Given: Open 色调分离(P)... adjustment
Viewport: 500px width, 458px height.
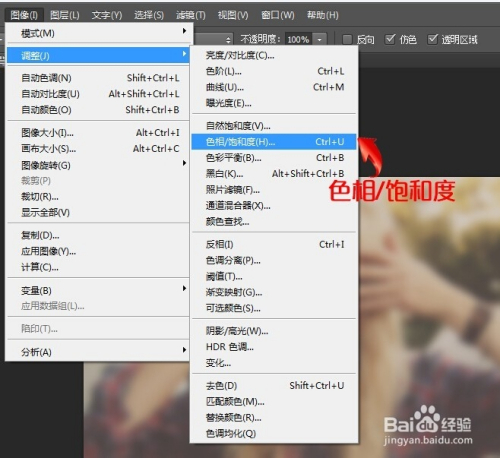Looking at the screenshot, I should tap(274, 260).
